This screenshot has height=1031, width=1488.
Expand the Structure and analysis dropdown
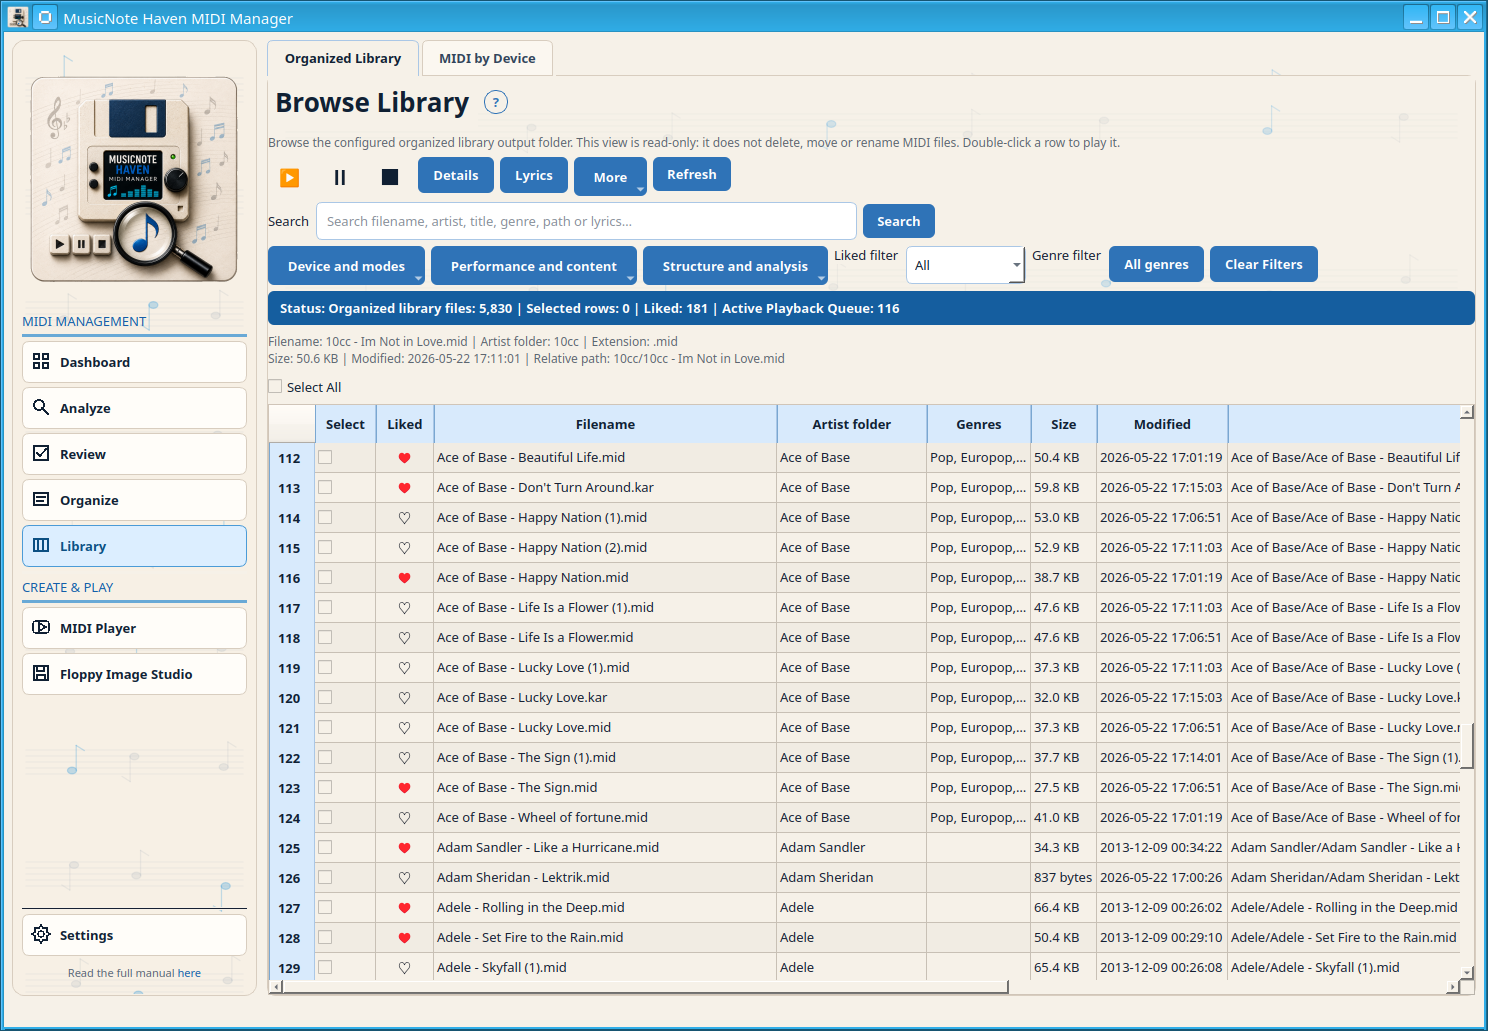click(x=735, y=266)
